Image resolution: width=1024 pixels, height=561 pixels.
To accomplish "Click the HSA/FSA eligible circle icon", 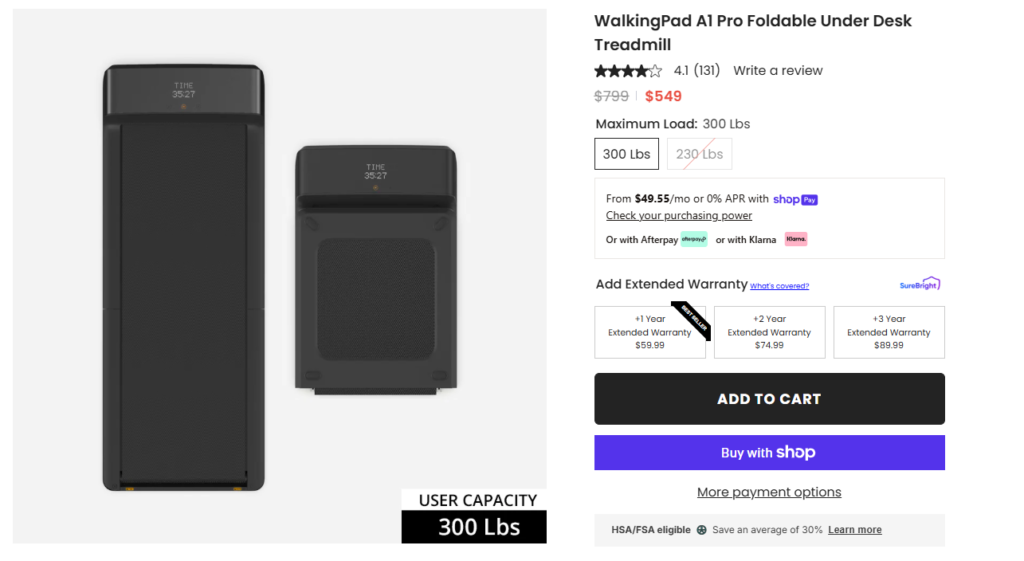I will (702, 530).
